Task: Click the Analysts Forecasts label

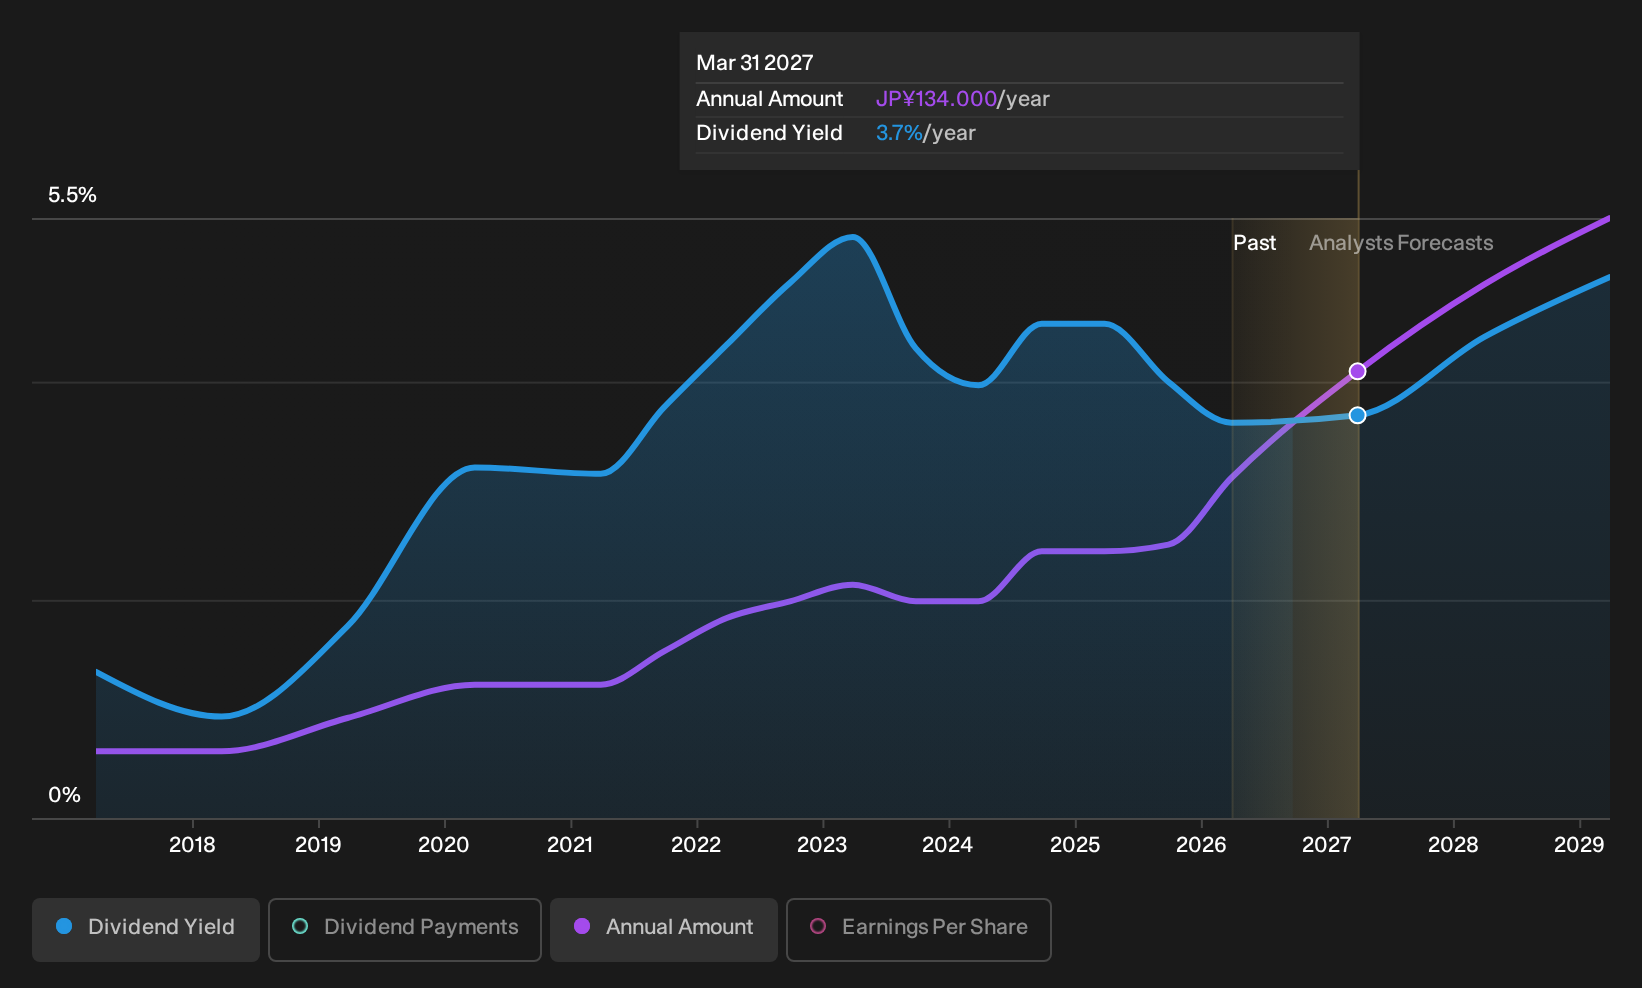Action: pyautogui.click(x=1401, y=243)
